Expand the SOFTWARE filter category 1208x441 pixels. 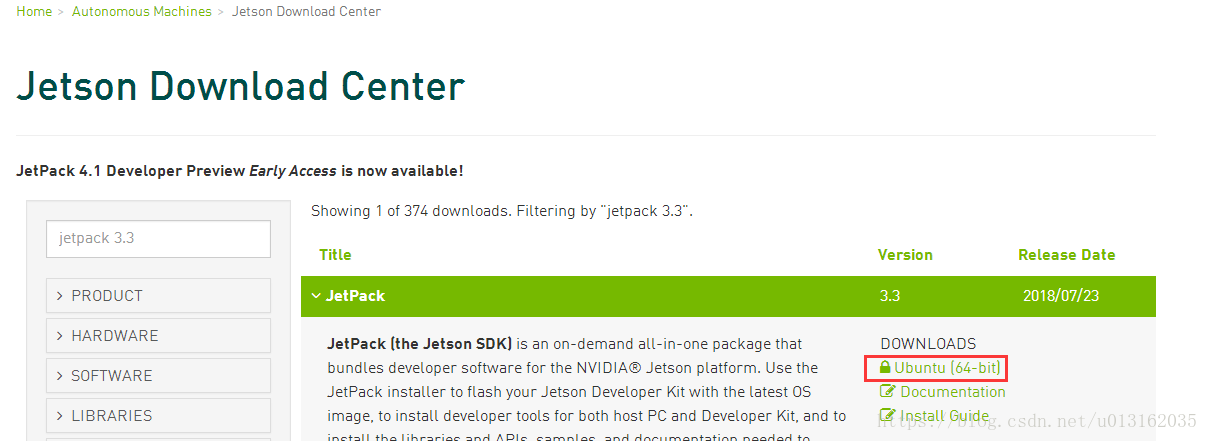coord(158,375)
